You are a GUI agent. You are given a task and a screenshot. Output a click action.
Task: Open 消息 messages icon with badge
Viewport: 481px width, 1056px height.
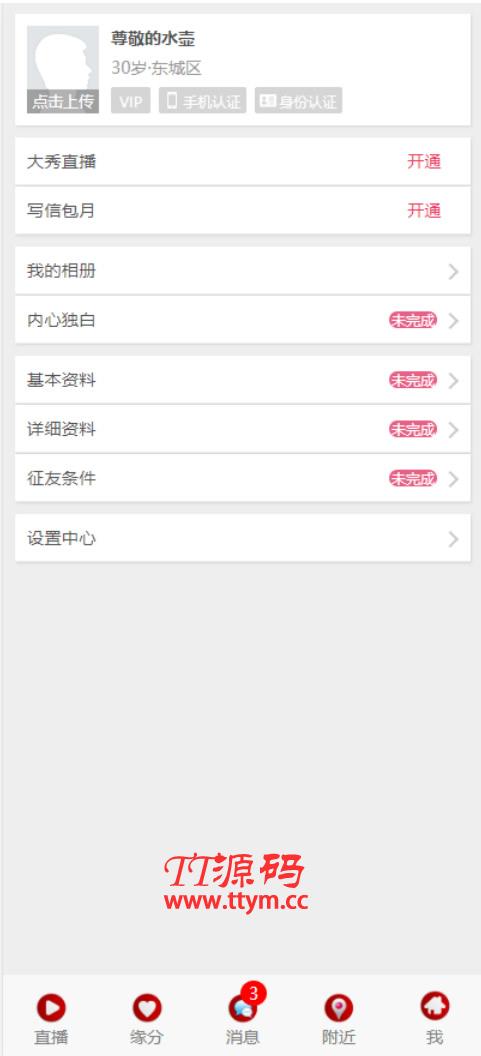pyautogui.click(x=243, y=1008)
